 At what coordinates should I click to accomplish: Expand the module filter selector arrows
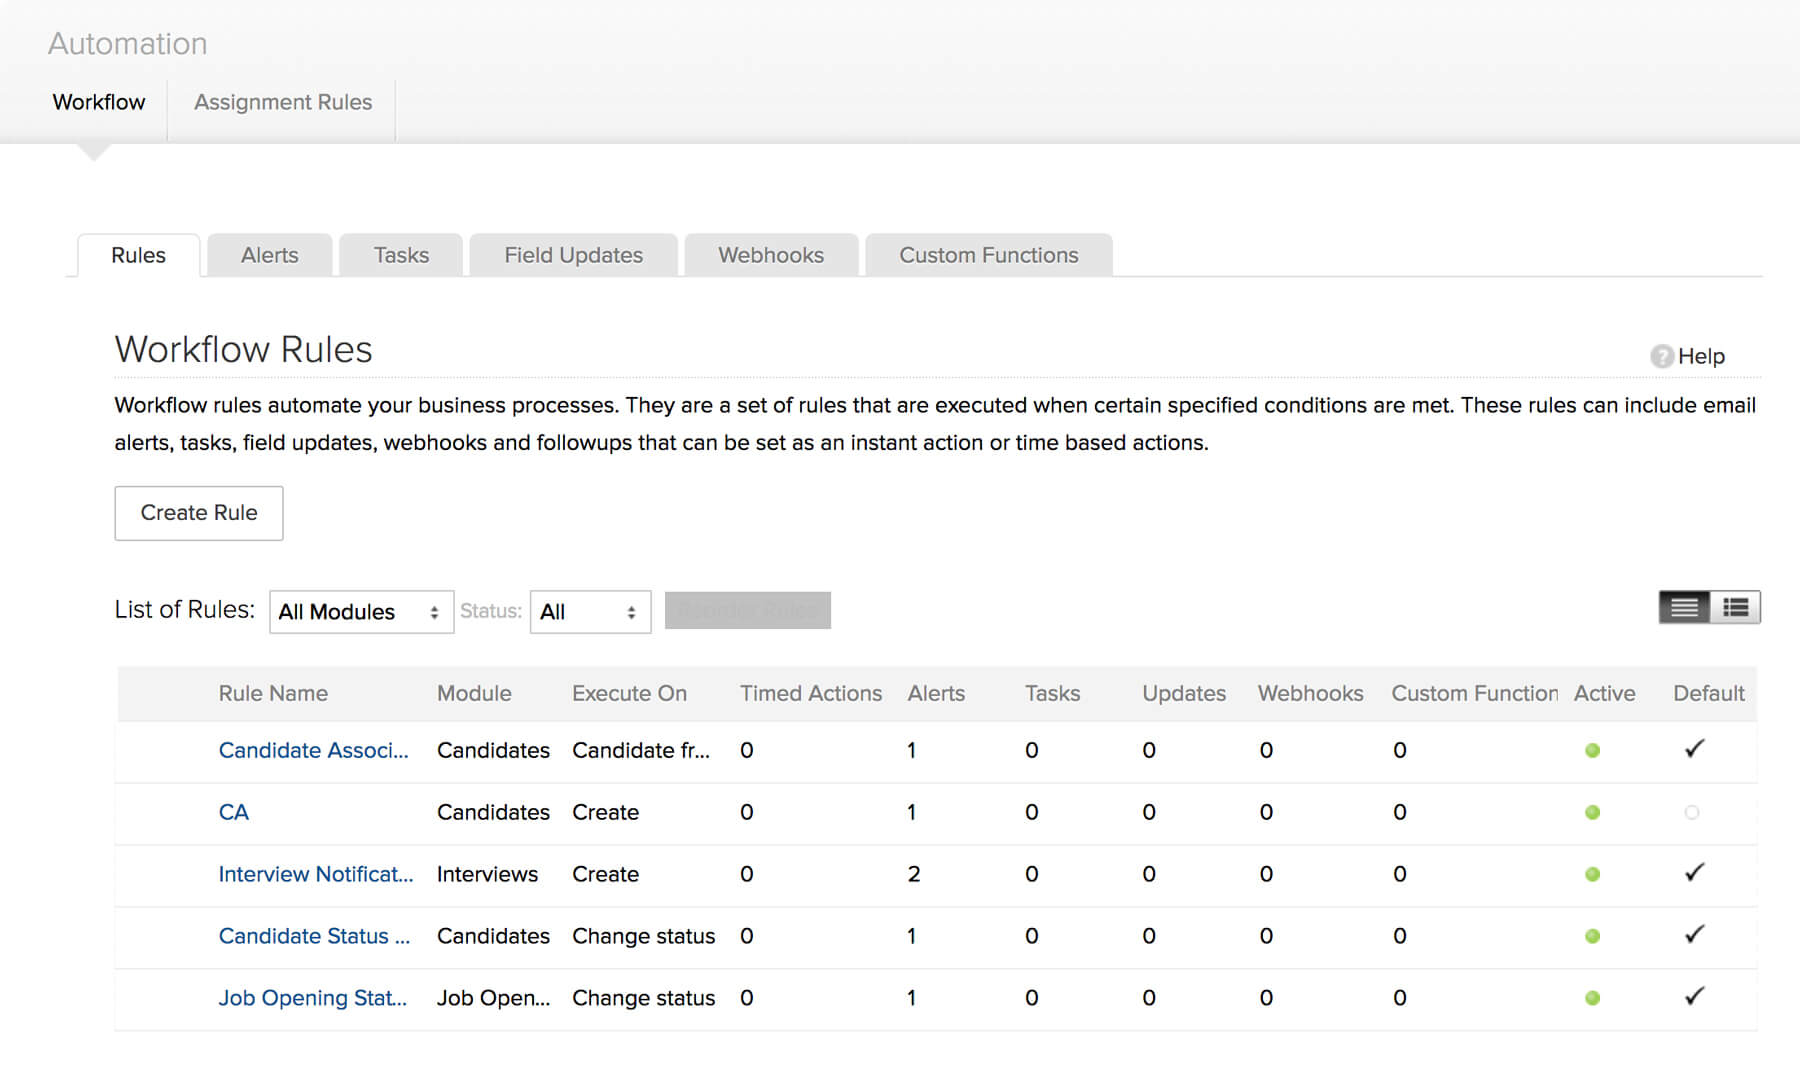435,611
